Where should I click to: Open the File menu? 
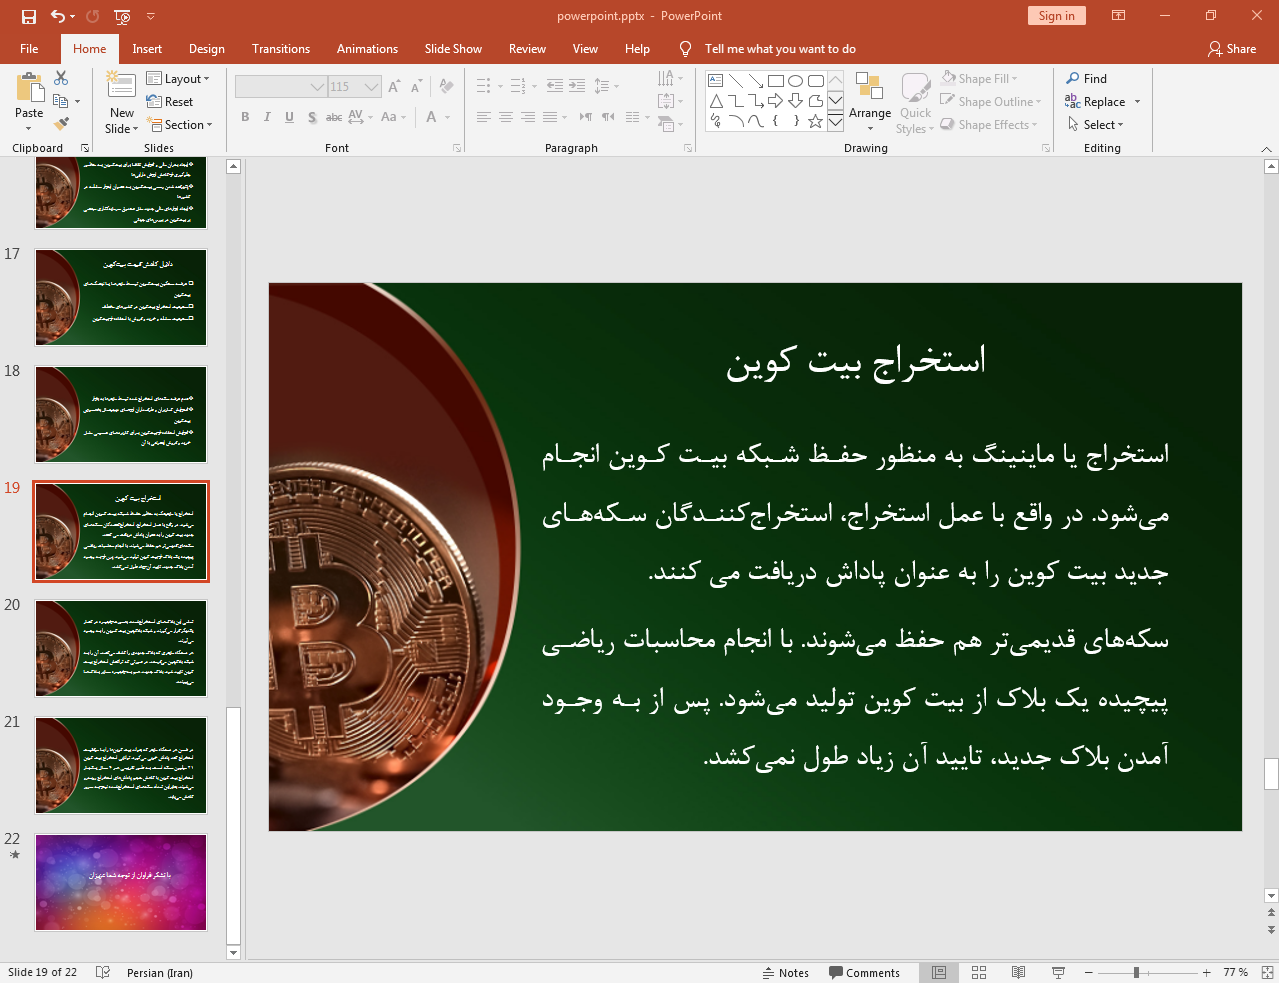(x=29, y=48)
